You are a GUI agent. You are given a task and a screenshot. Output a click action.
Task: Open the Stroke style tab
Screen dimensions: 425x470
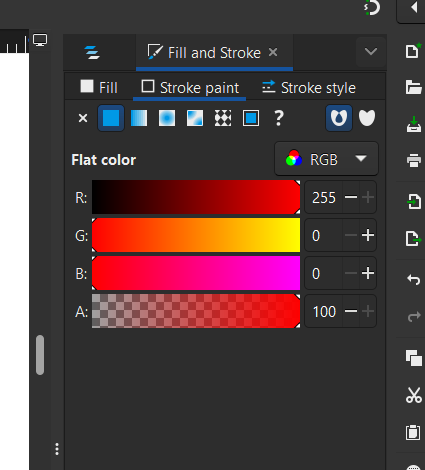309,88
